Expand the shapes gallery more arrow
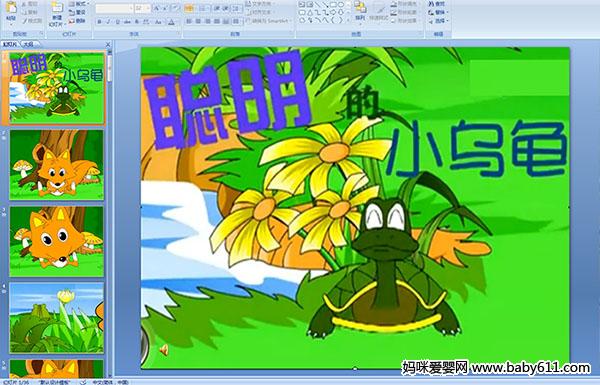This screenshot has width=600, height=385. (x=348, y=19)
